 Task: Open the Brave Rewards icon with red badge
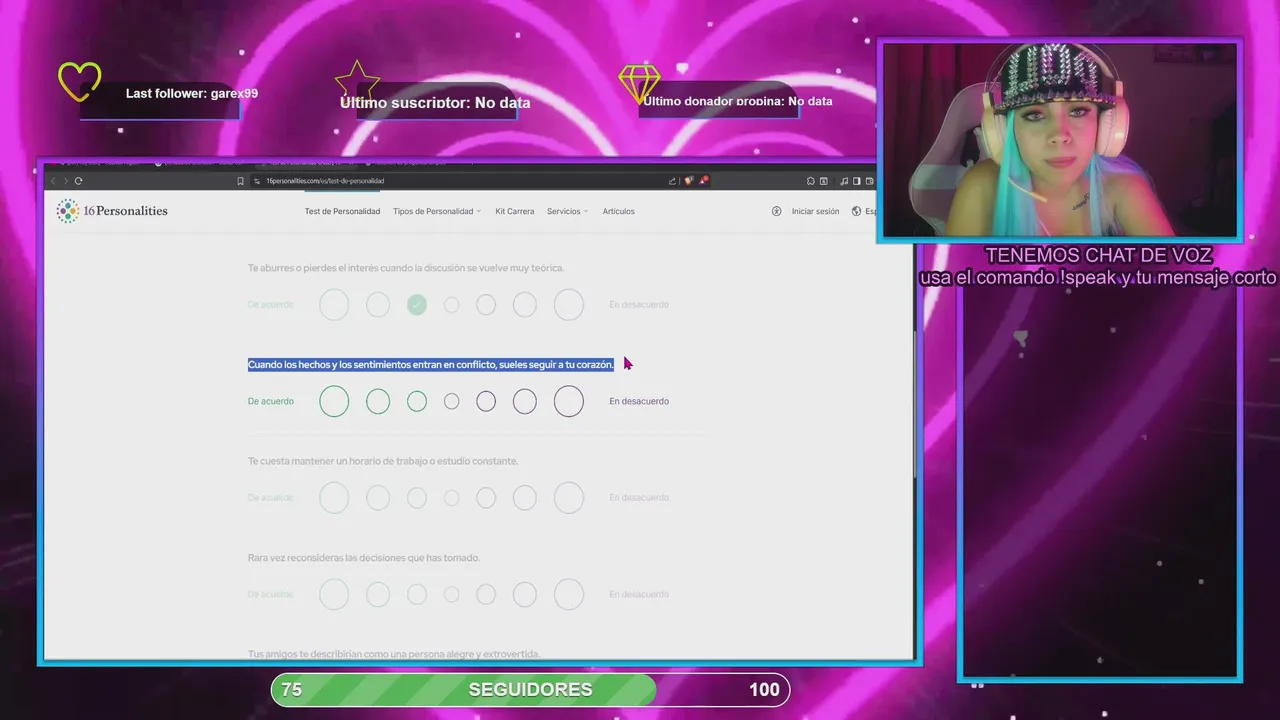[x=704, y=181]
